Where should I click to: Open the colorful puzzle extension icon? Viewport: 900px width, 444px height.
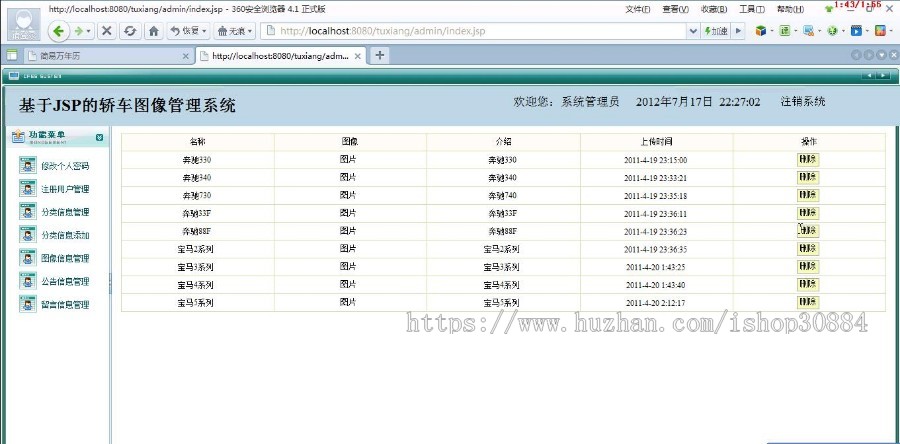click(x=880, y=31)
